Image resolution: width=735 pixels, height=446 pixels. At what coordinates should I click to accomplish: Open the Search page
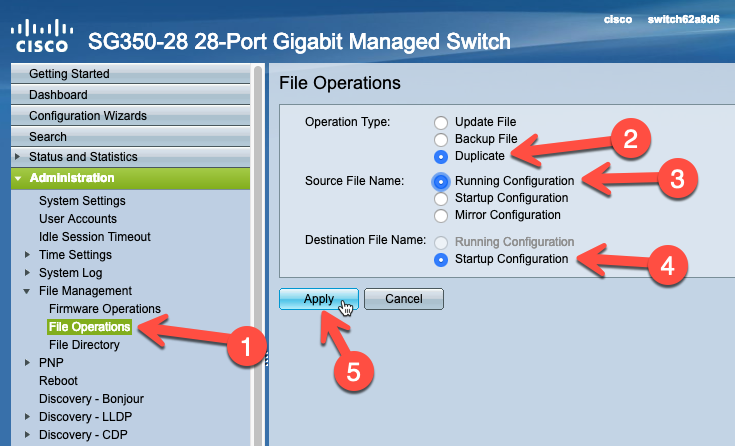pos(130,137)
